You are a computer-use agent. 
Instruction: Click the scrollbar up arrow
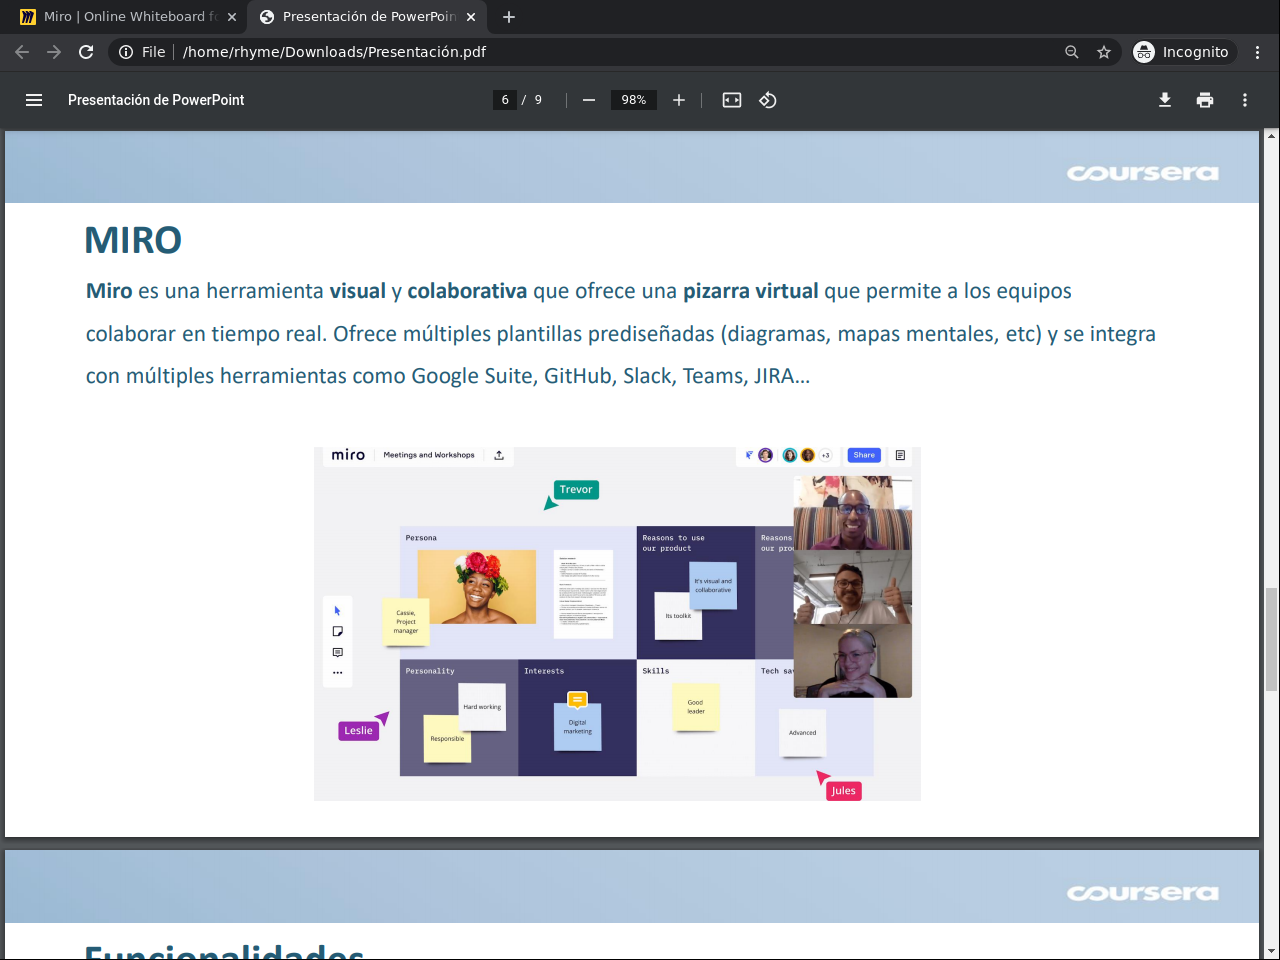point(1272,136)
